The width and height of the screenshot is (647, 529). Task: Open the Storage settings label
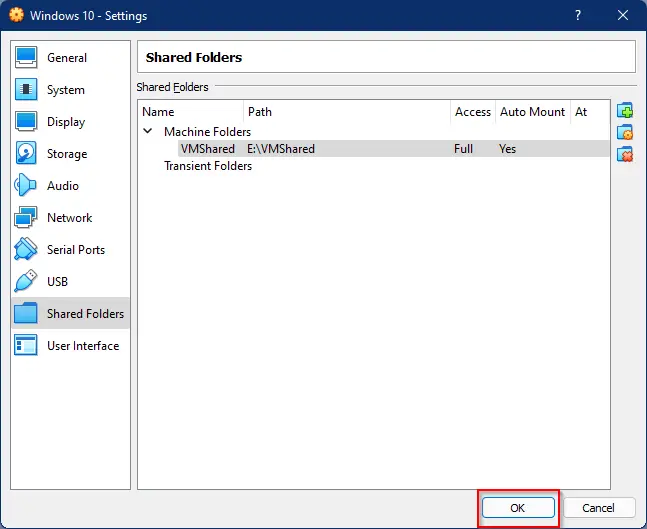point(67,154)
